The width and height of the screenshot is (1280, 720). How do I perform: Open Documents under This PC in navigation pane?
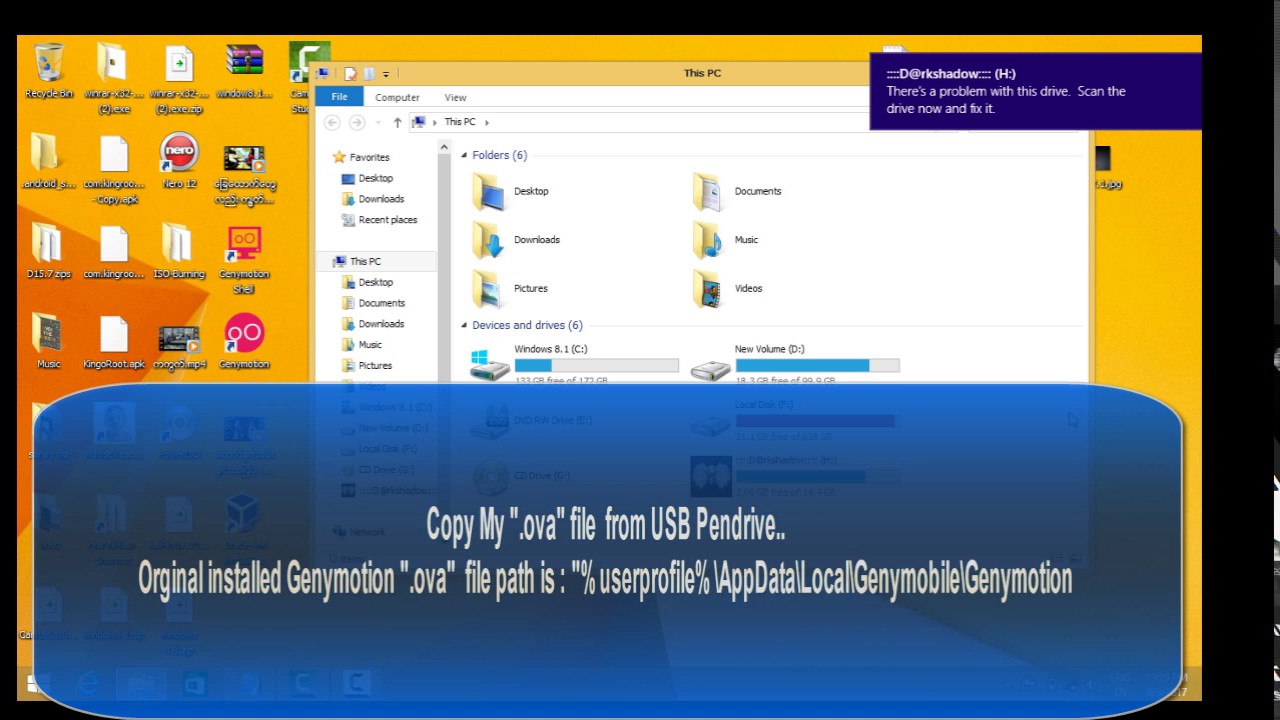tap(373, 303)
